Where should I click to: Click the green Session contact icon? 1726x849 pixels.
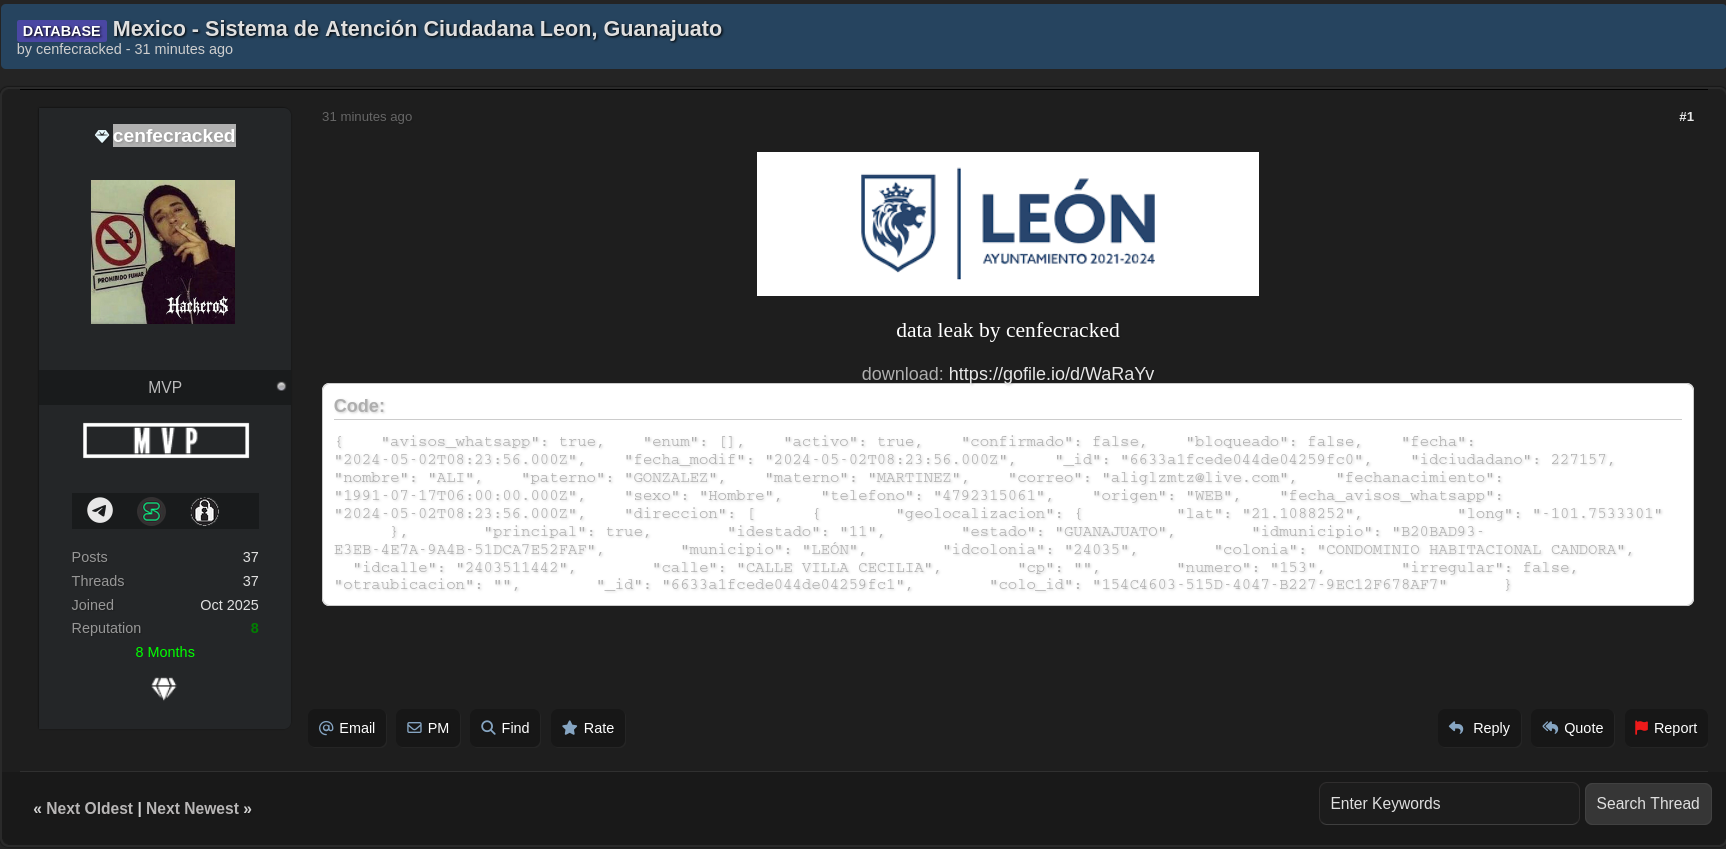(x=151, y=512)
